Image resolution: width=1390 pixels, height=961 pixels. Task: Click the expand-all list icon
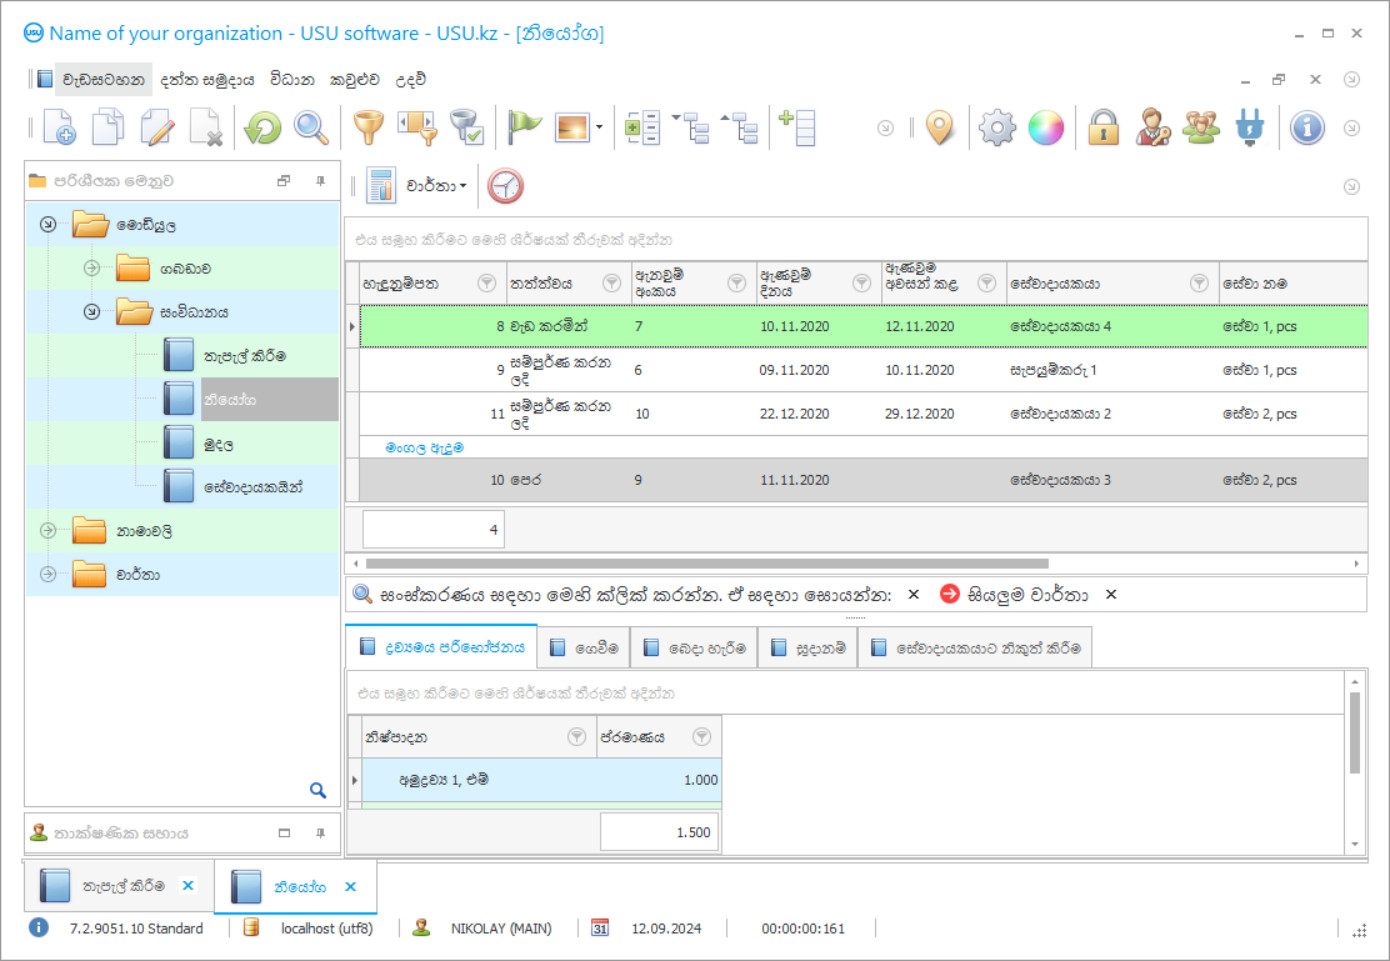pos(642,127)
